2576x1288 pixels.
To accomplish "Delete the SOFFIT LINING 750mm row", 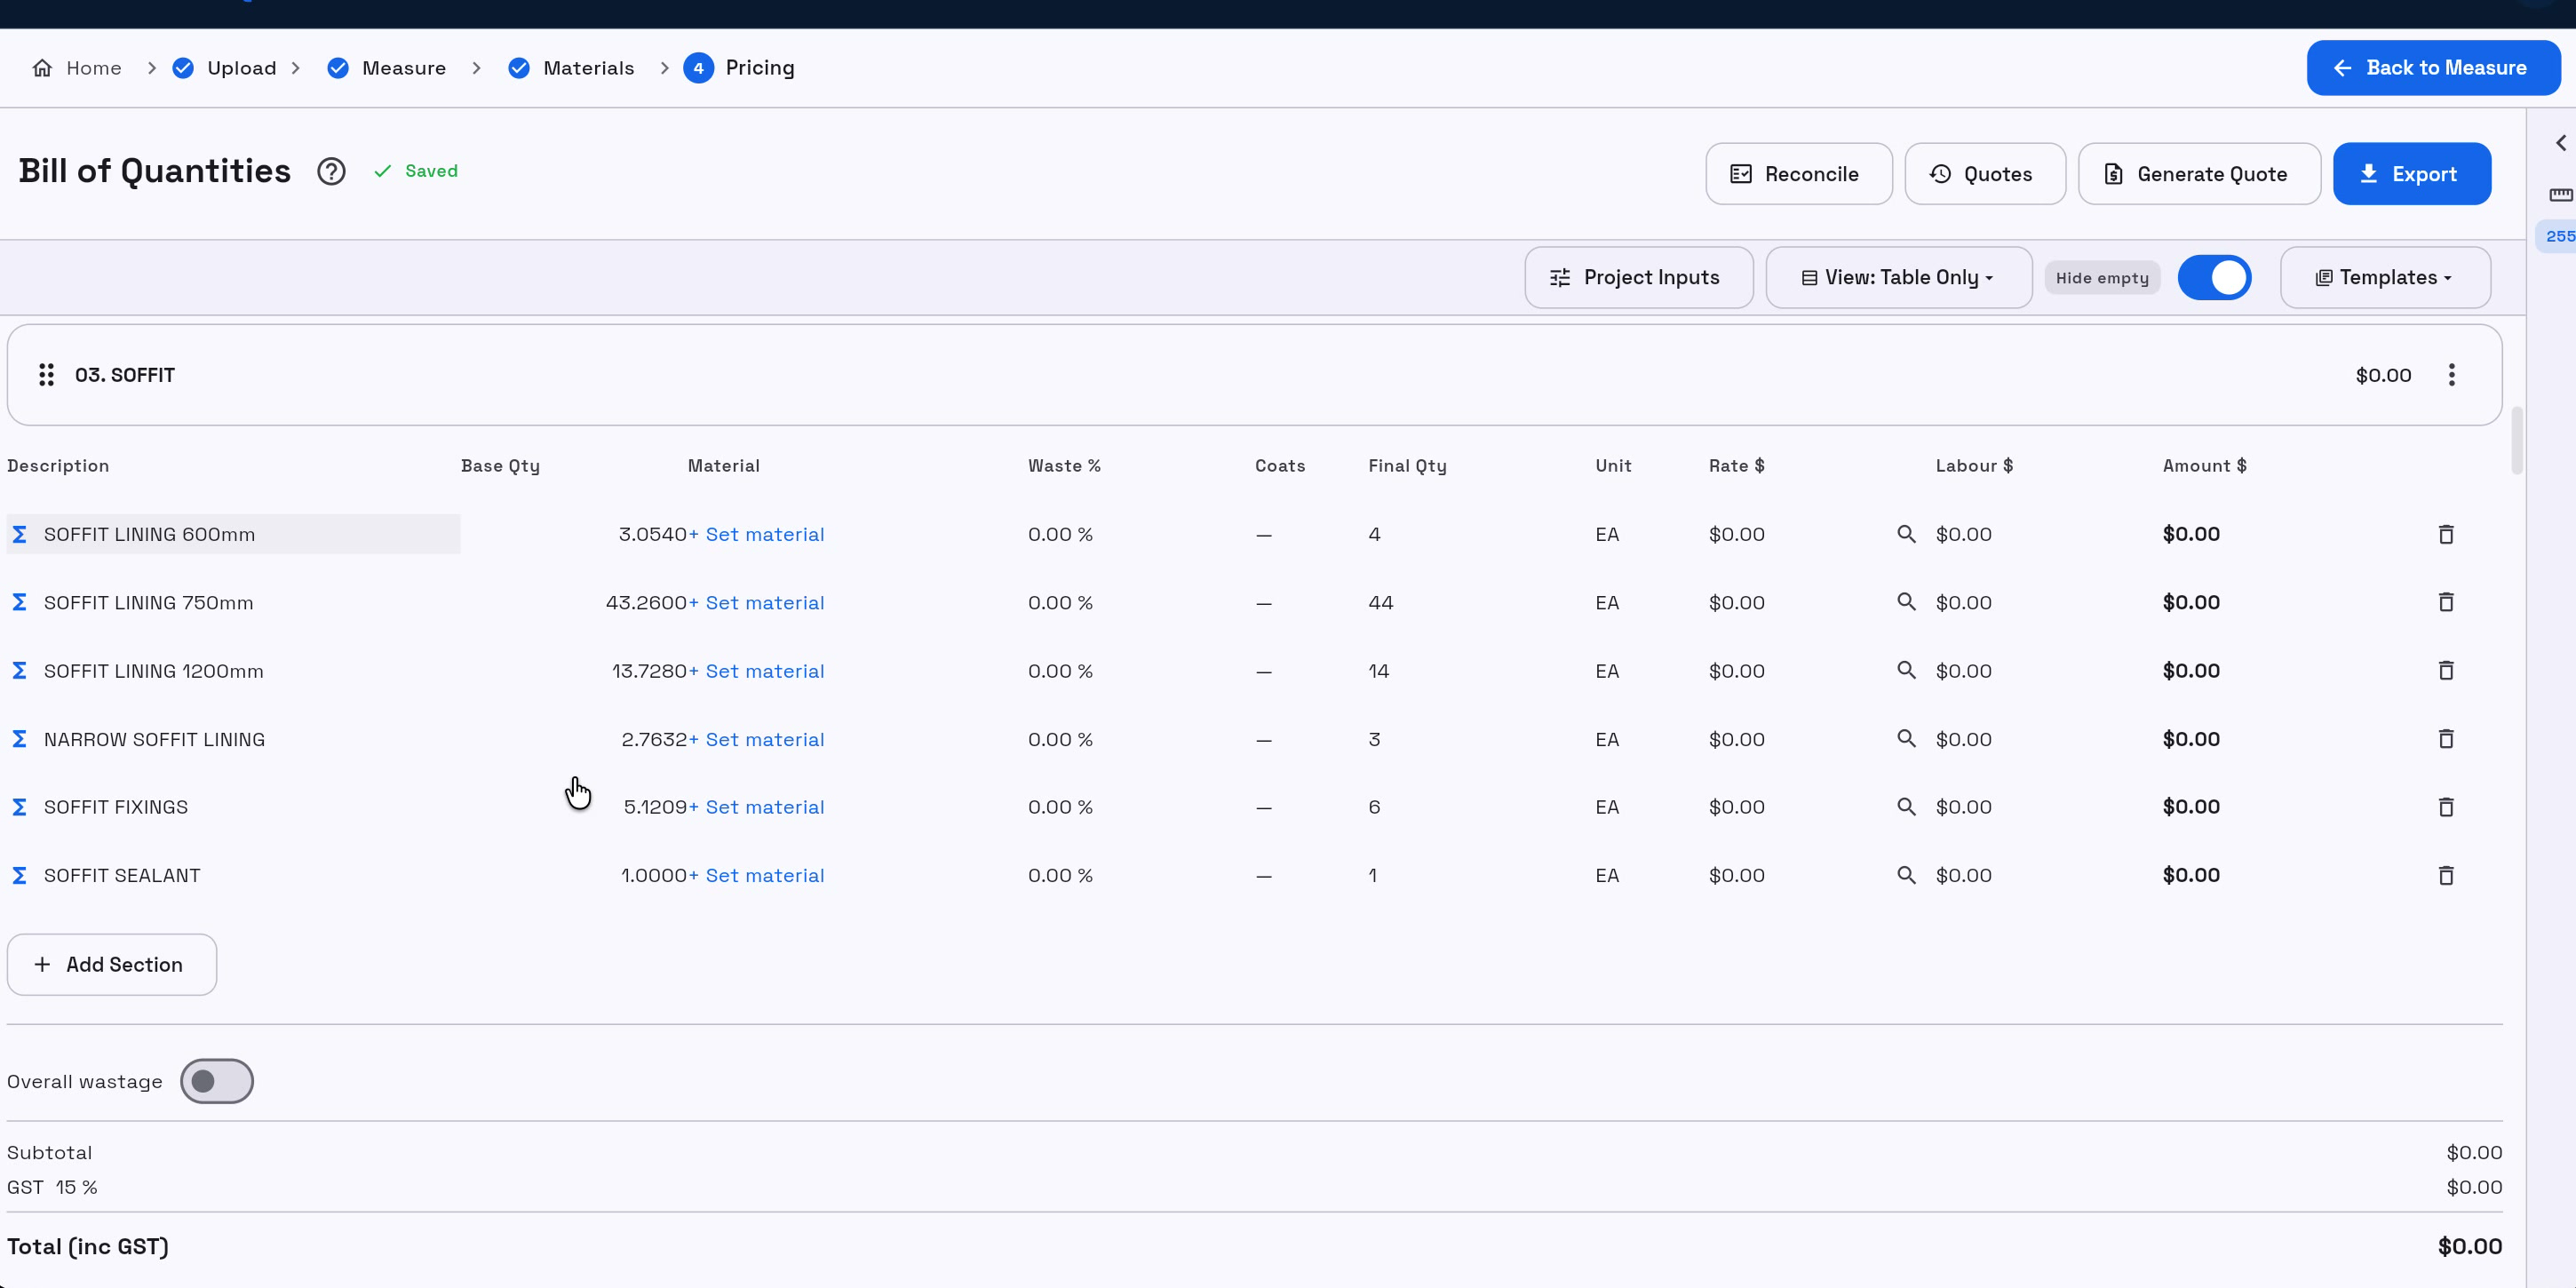I will tap(2446, 603).
